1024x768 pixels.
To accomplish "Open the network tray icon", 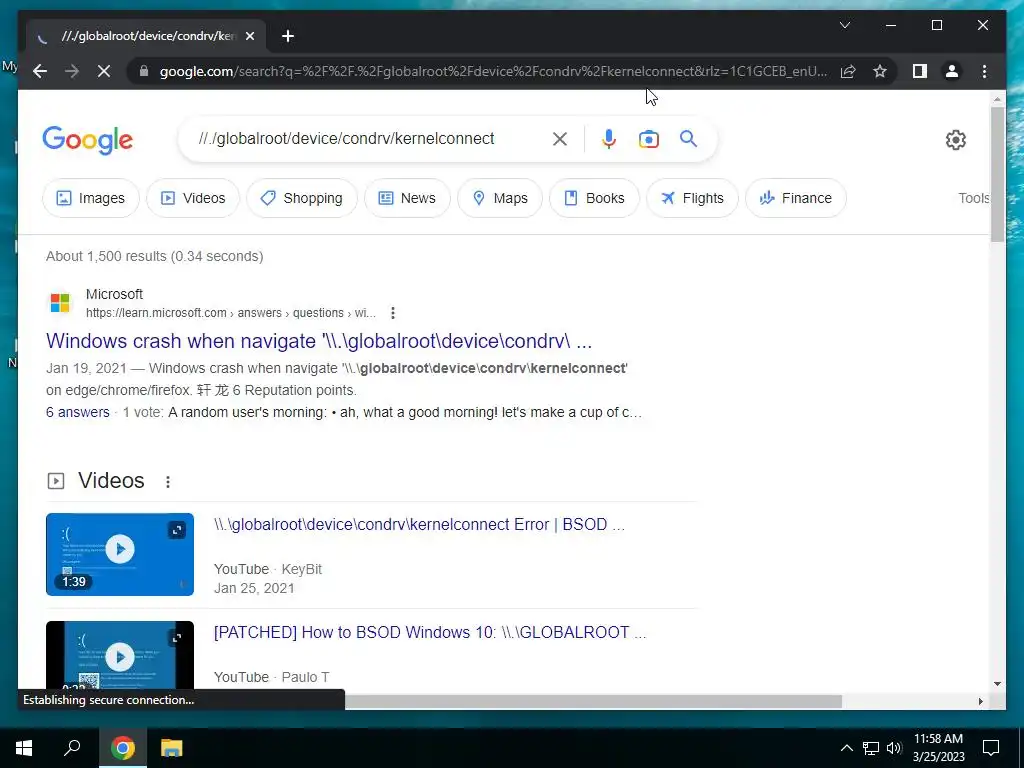I will click(871, 748).
